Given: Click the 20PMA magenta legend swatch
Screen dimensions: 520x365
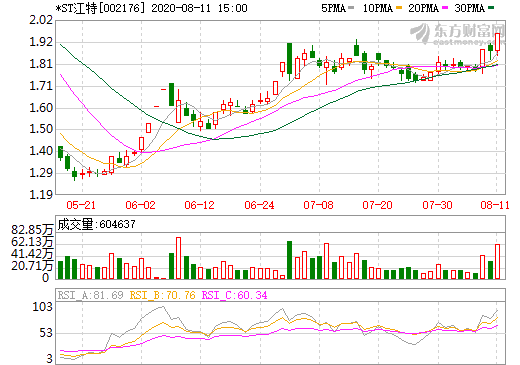Looking at the screenshot, I should [445, 7].
